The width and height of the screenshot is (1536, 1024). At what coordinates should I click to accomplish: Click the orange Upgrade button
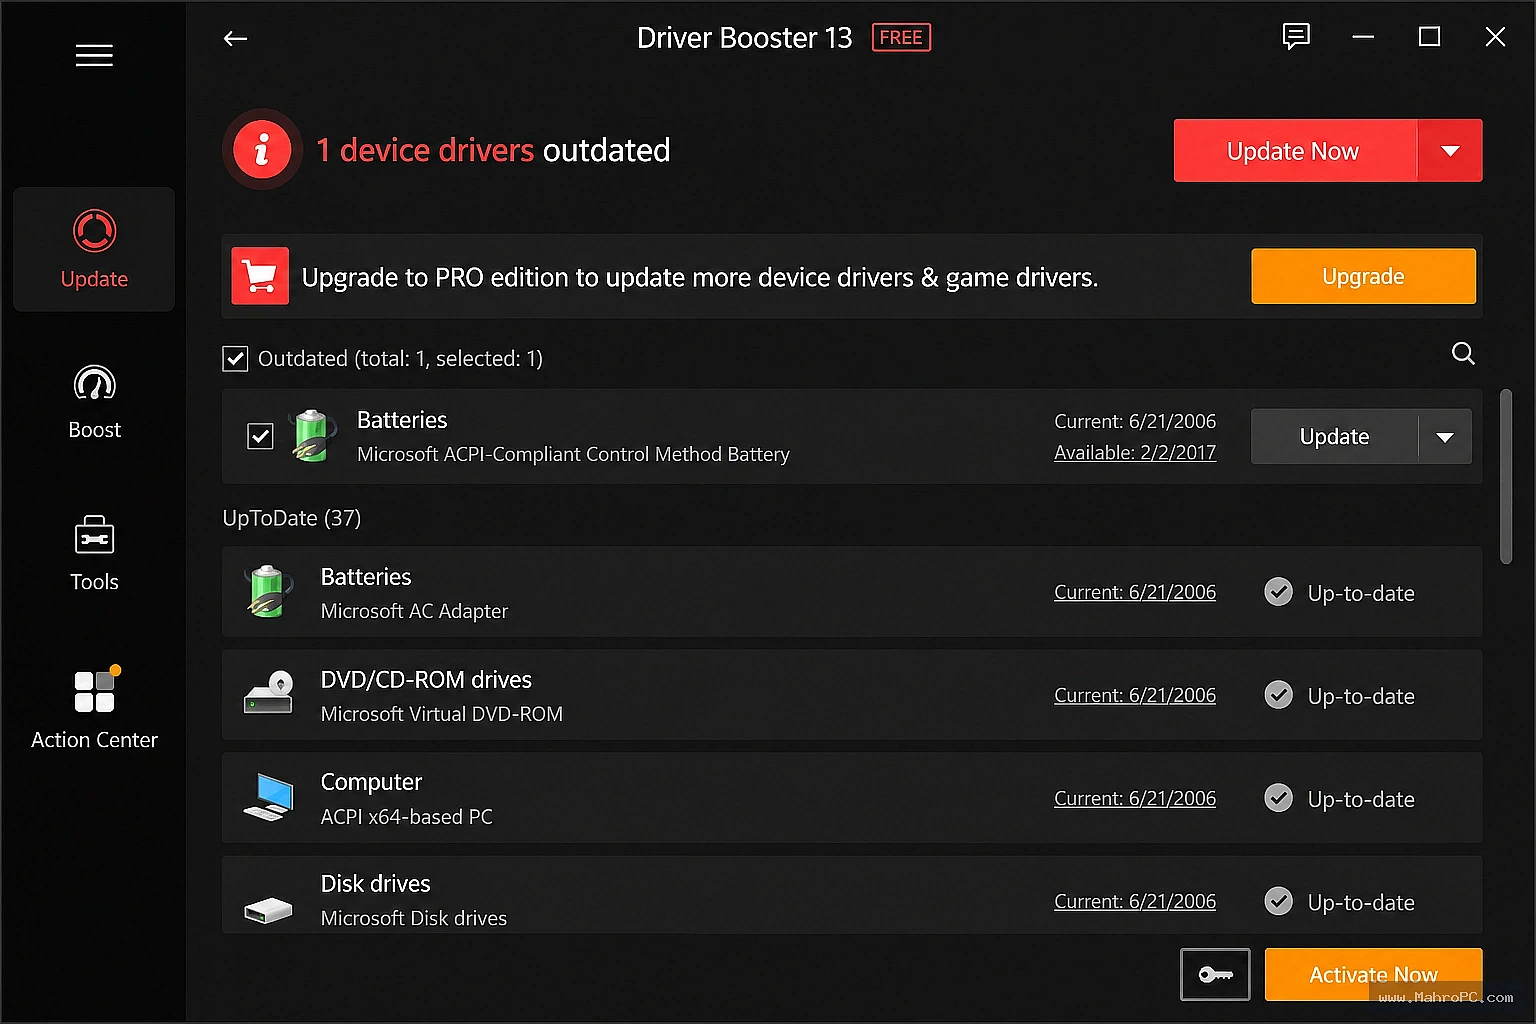(1363, 276)
